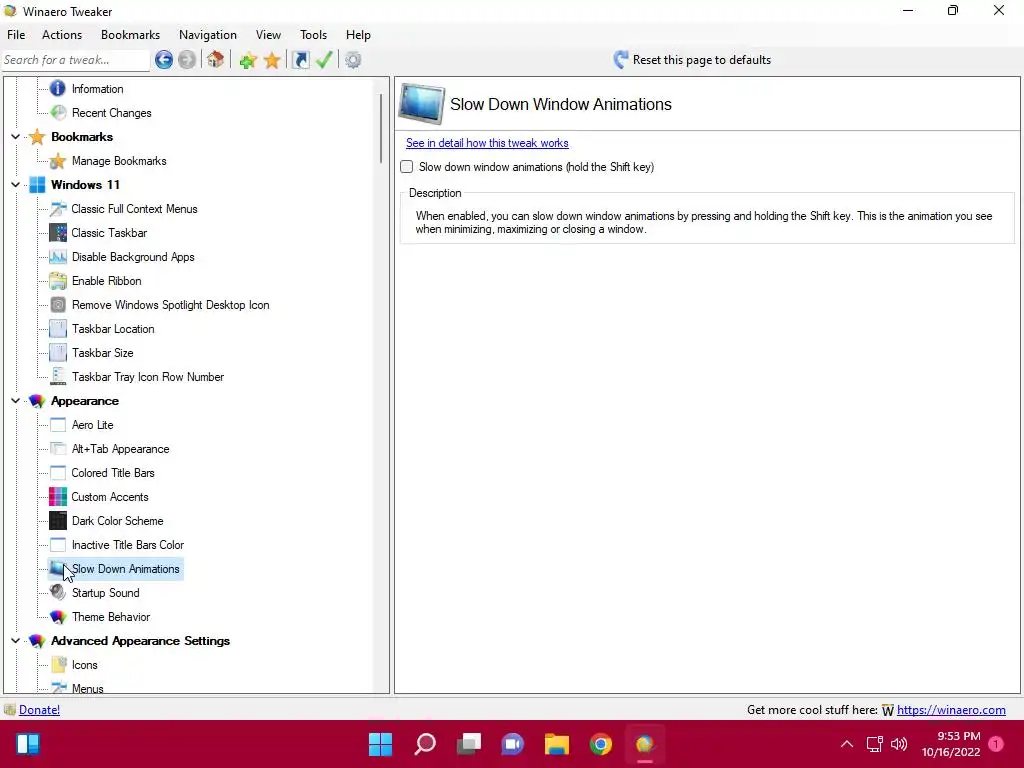Click the Information tree icon

(x=57, y=88)
